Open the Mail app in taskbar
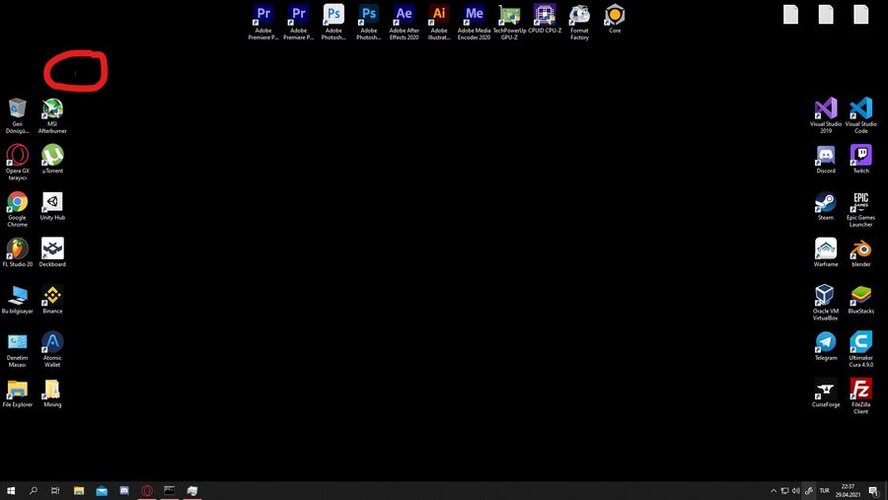Screen dimensions: 888x500 tap(101, 490)
